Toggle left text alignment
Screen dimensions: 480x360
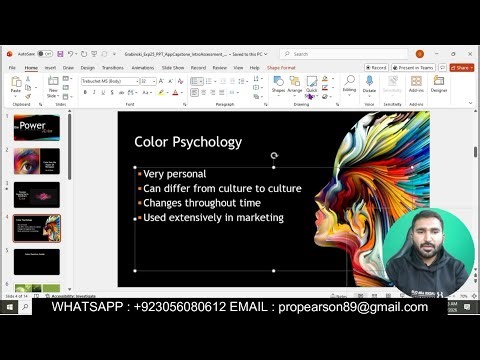pos(195,92)
